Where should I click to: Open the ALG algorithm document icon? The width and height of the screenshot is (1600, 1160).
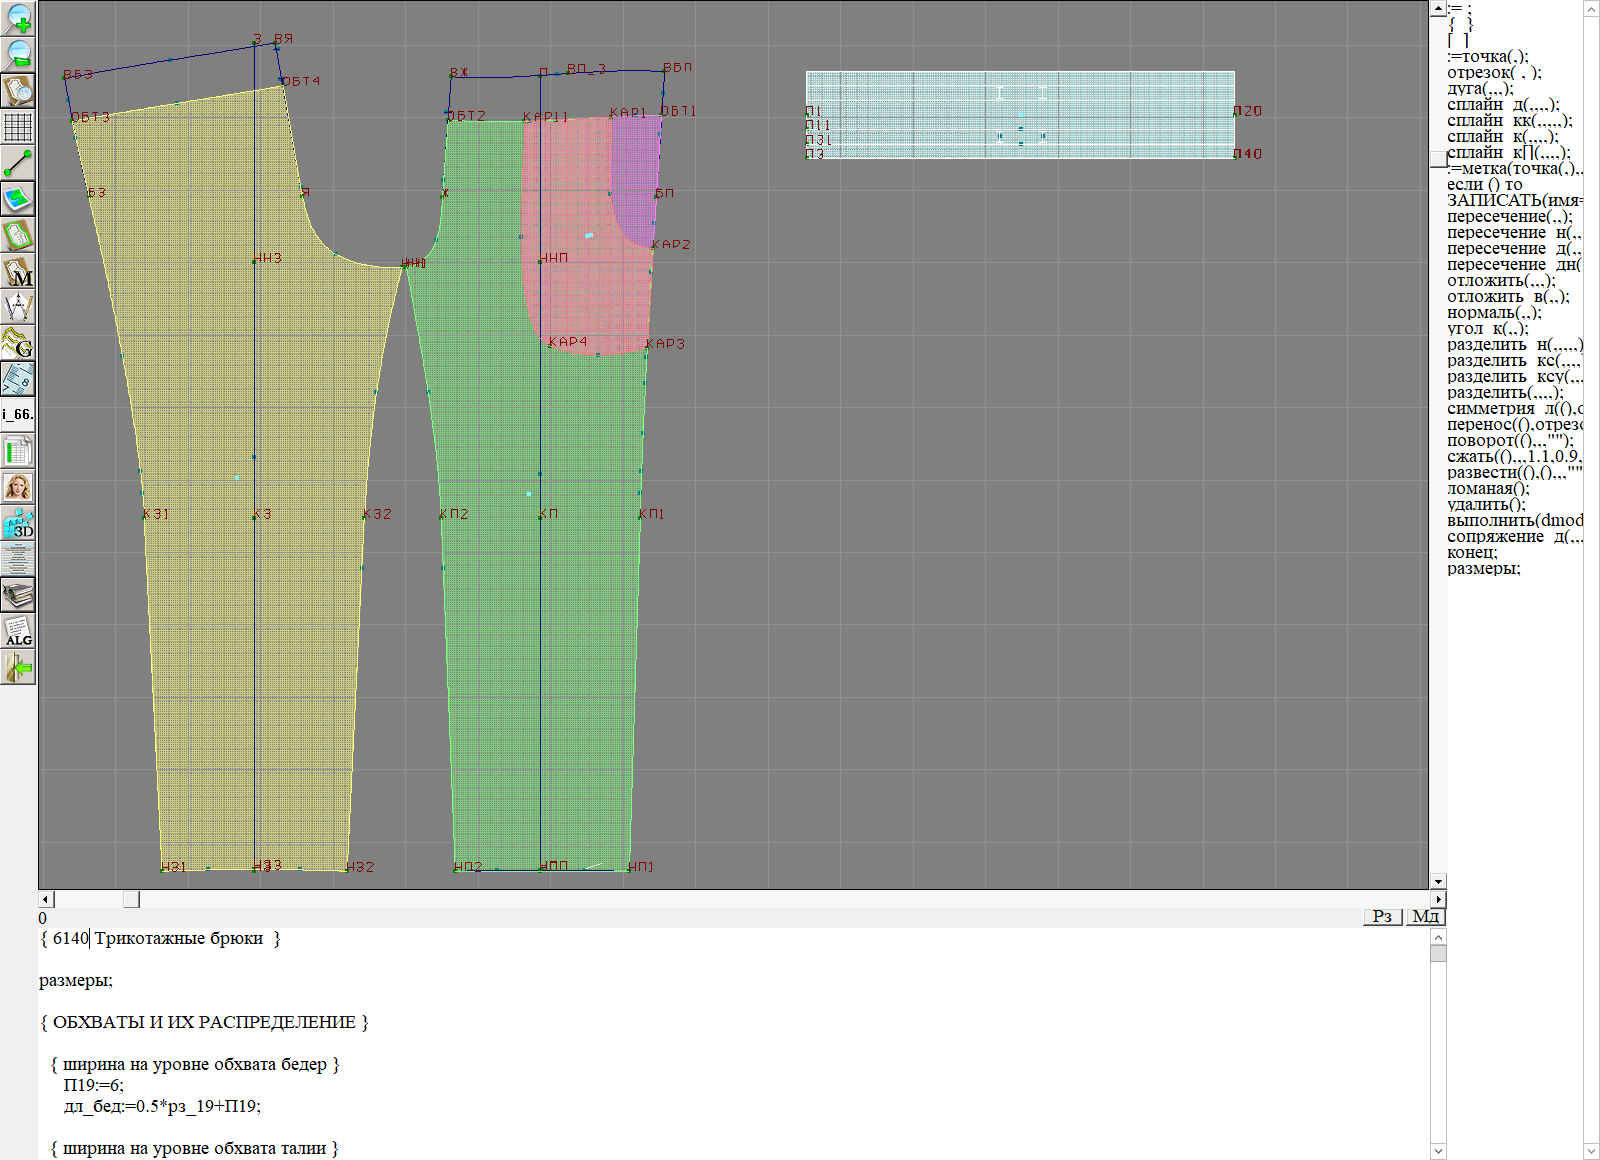click(18, 631)
